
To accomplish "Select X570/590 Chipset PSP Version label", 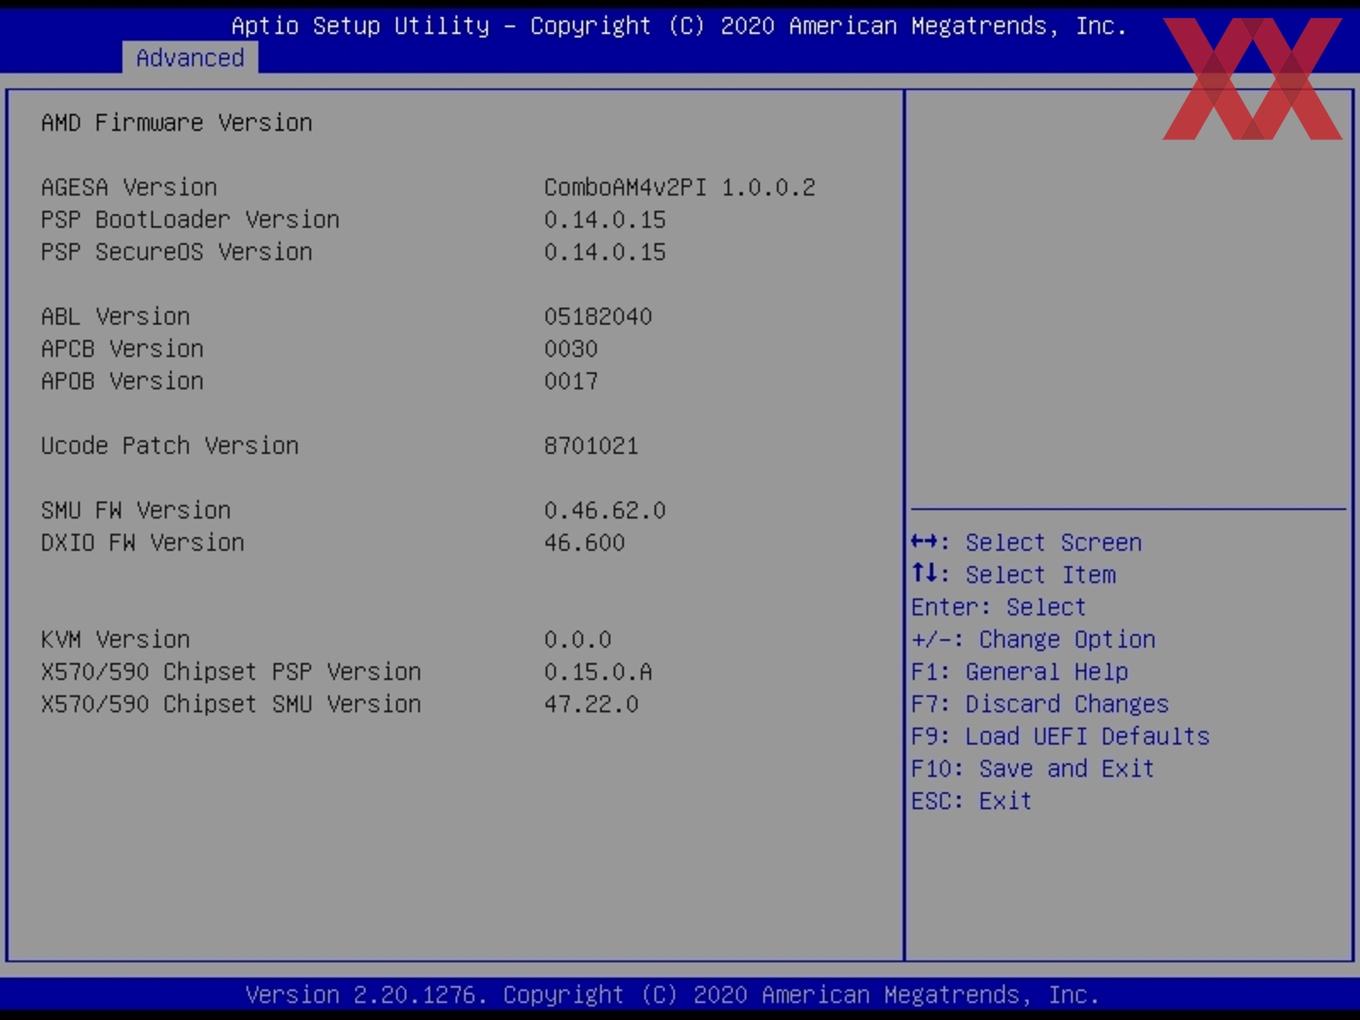I will tap(231, 672).
